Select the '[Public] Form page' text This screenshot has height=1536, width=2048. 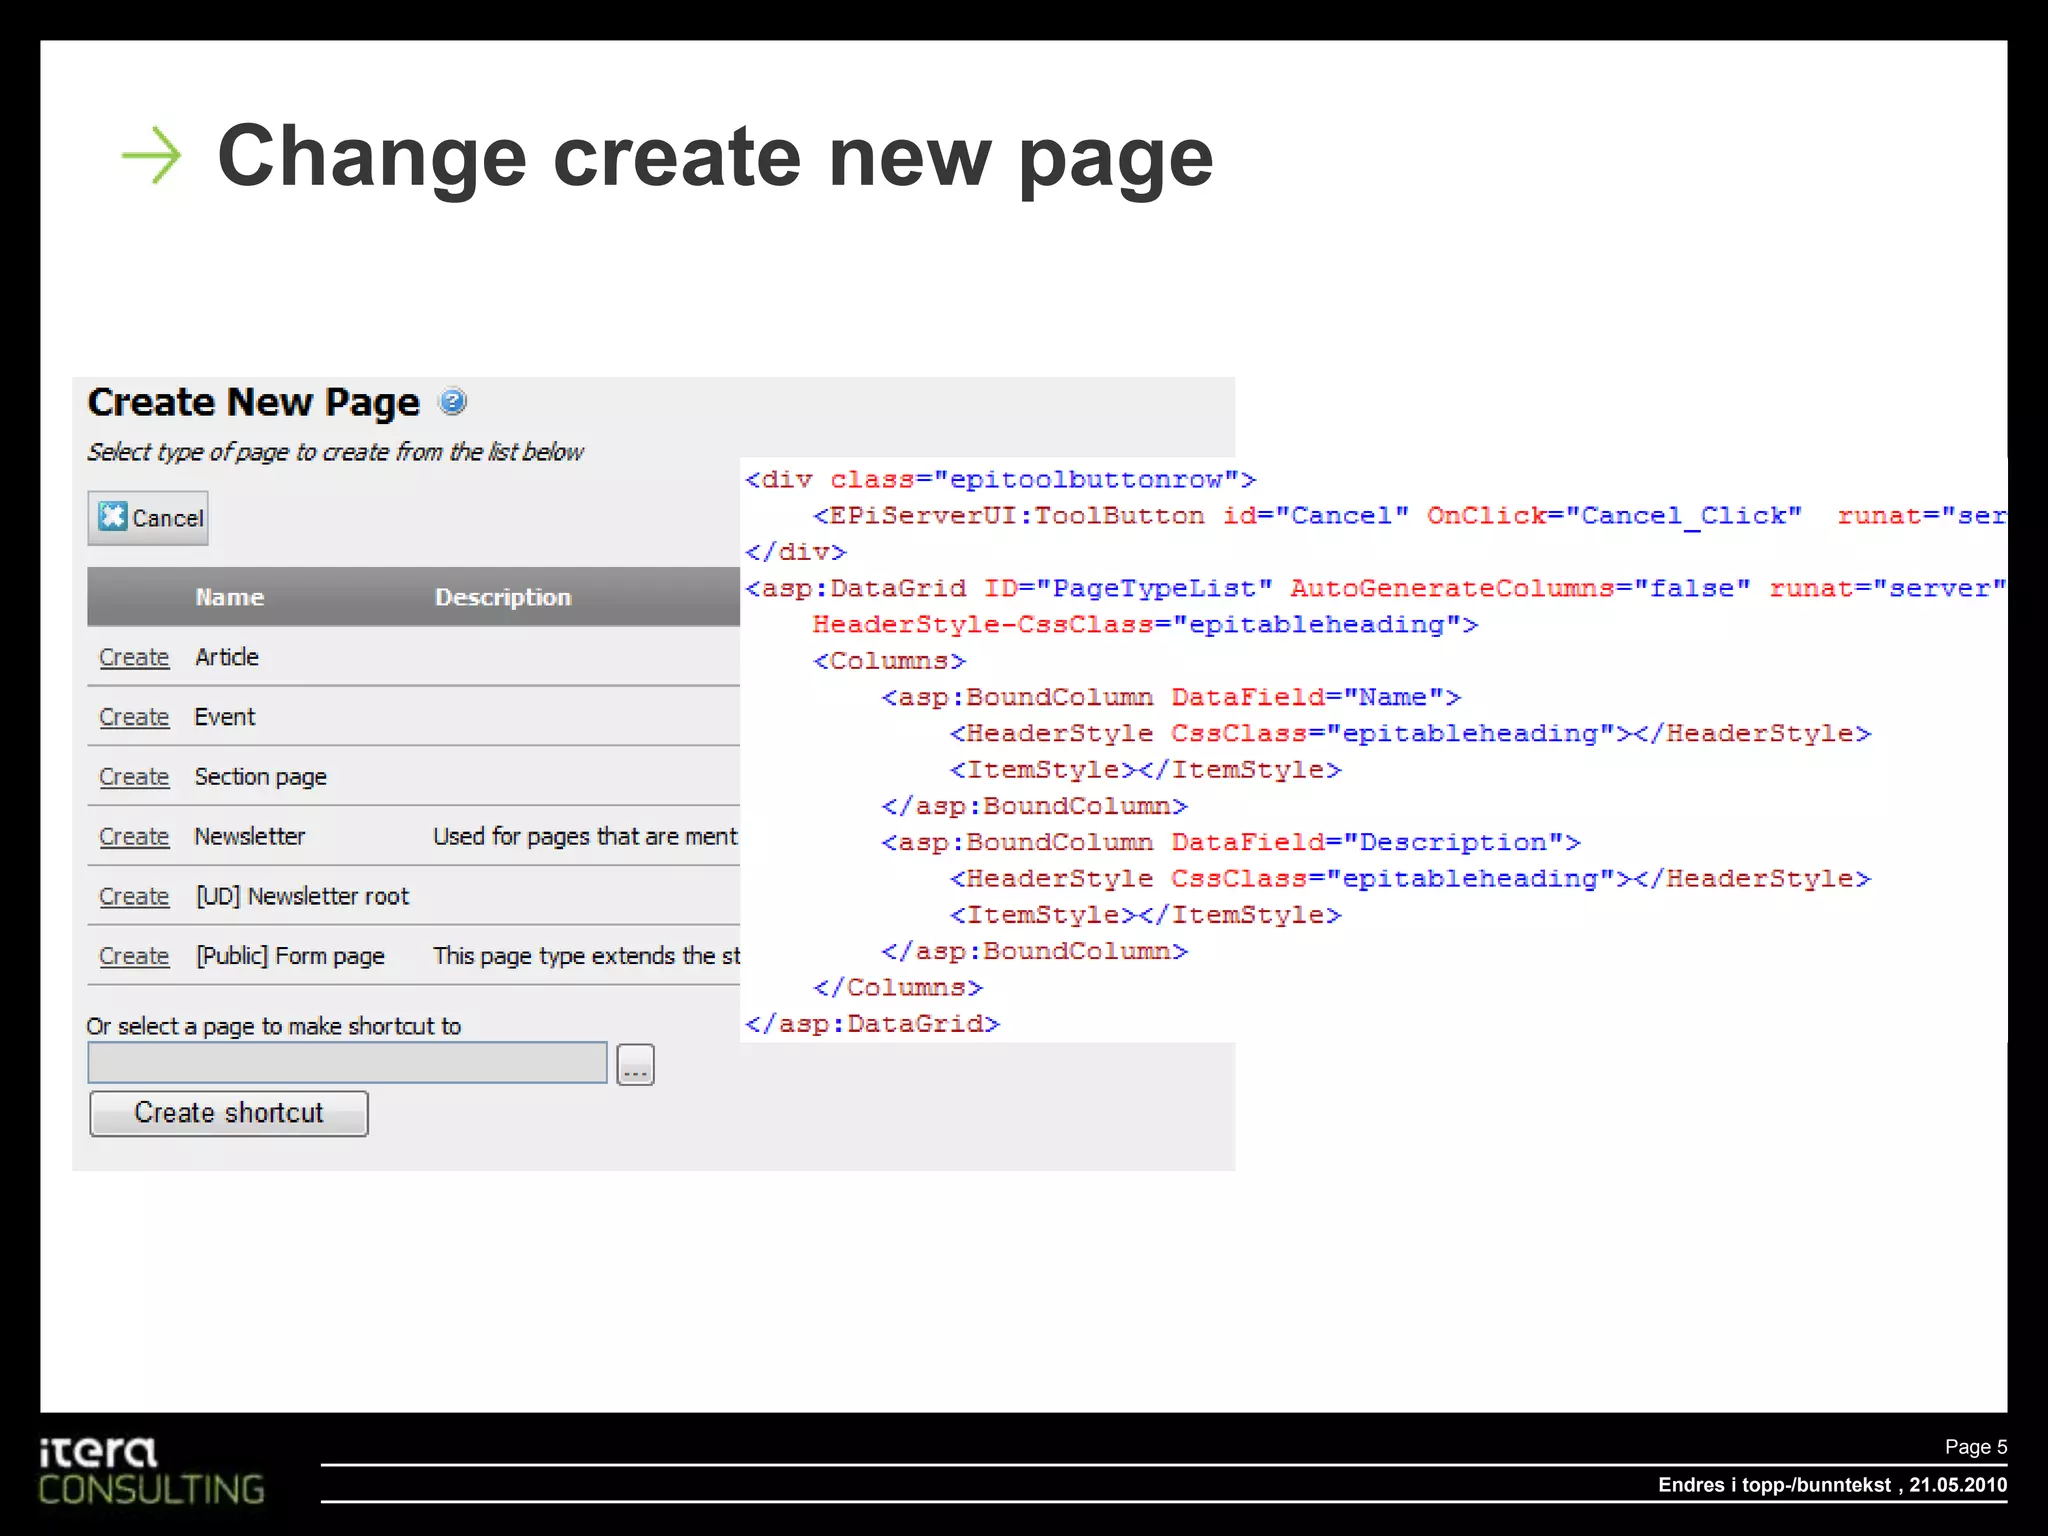(x=290, y=956)
